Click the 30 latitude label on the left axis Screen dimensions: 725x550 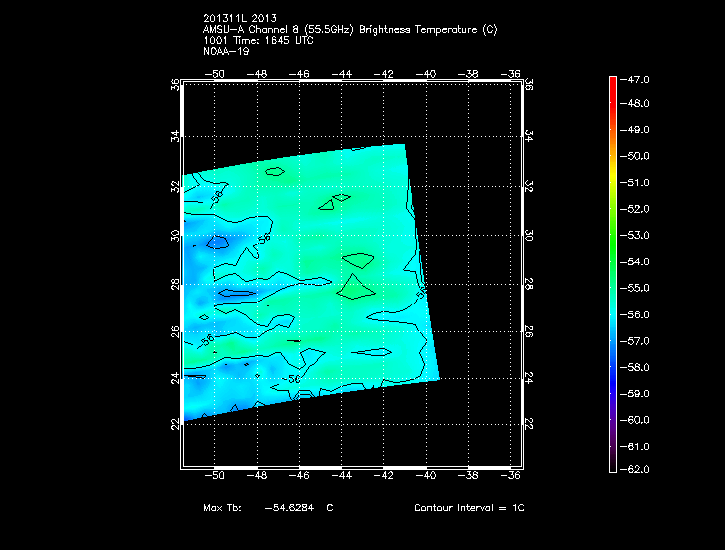(175, 235)
